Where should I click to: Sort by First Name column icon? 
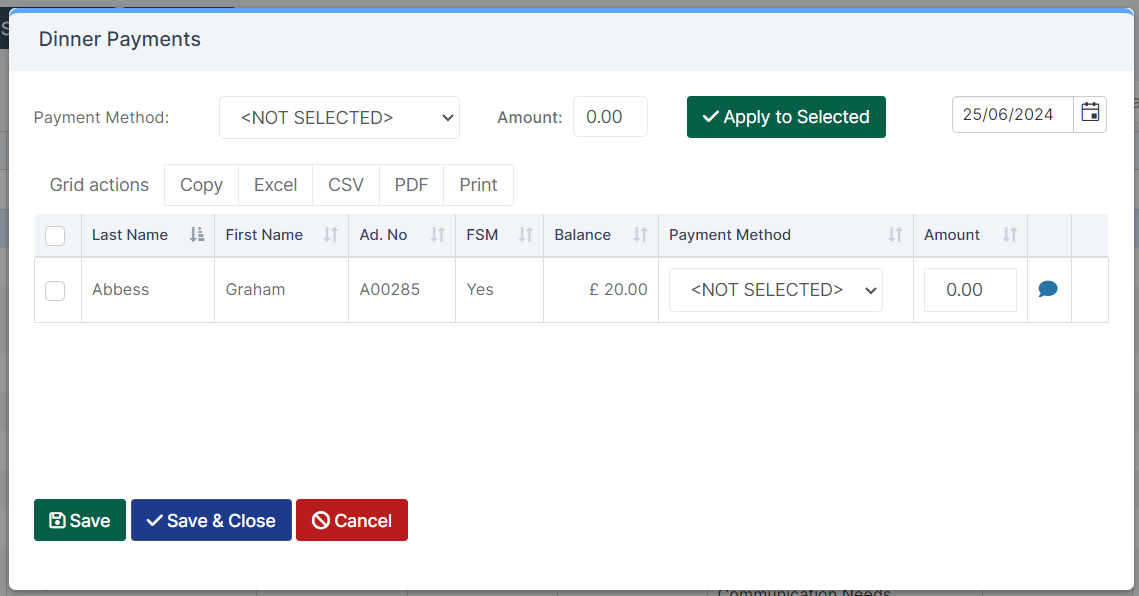click(331, 235)
